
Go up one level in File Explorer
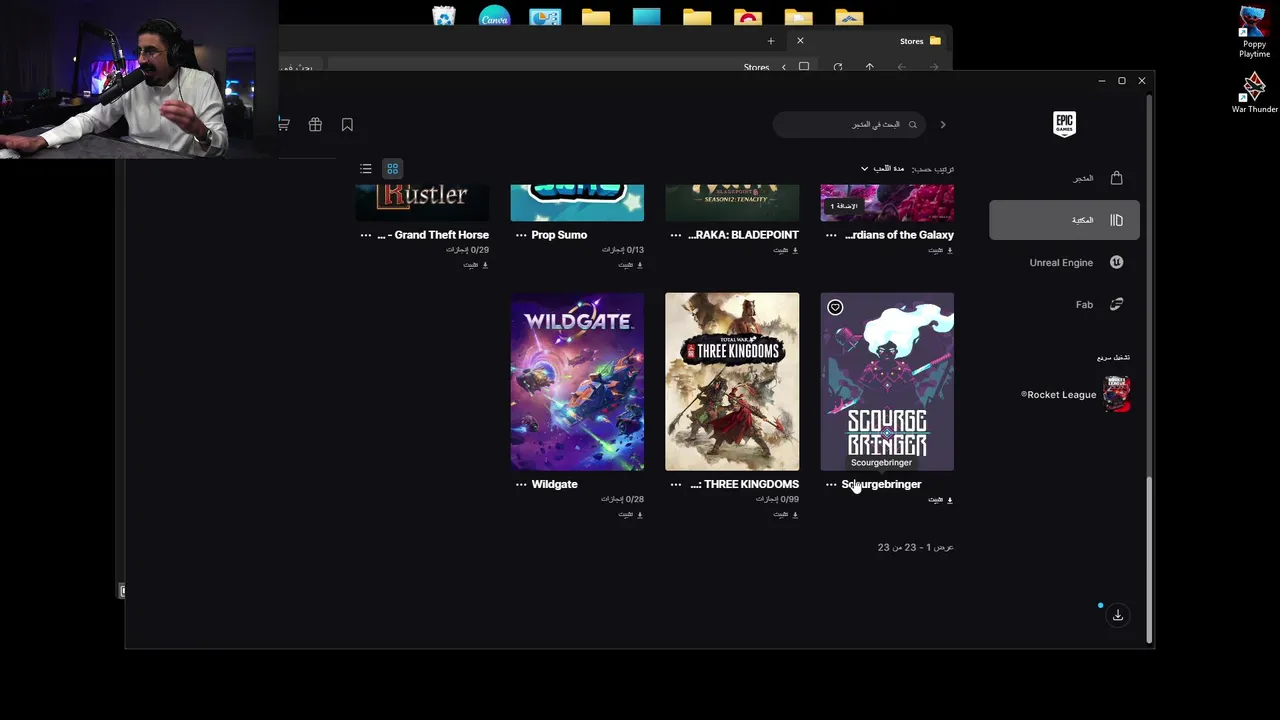870,67
